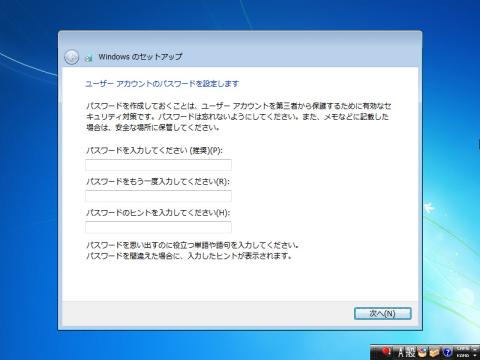
Task: Click the IME conversion mode '般' icon
Action: (410, 352)
